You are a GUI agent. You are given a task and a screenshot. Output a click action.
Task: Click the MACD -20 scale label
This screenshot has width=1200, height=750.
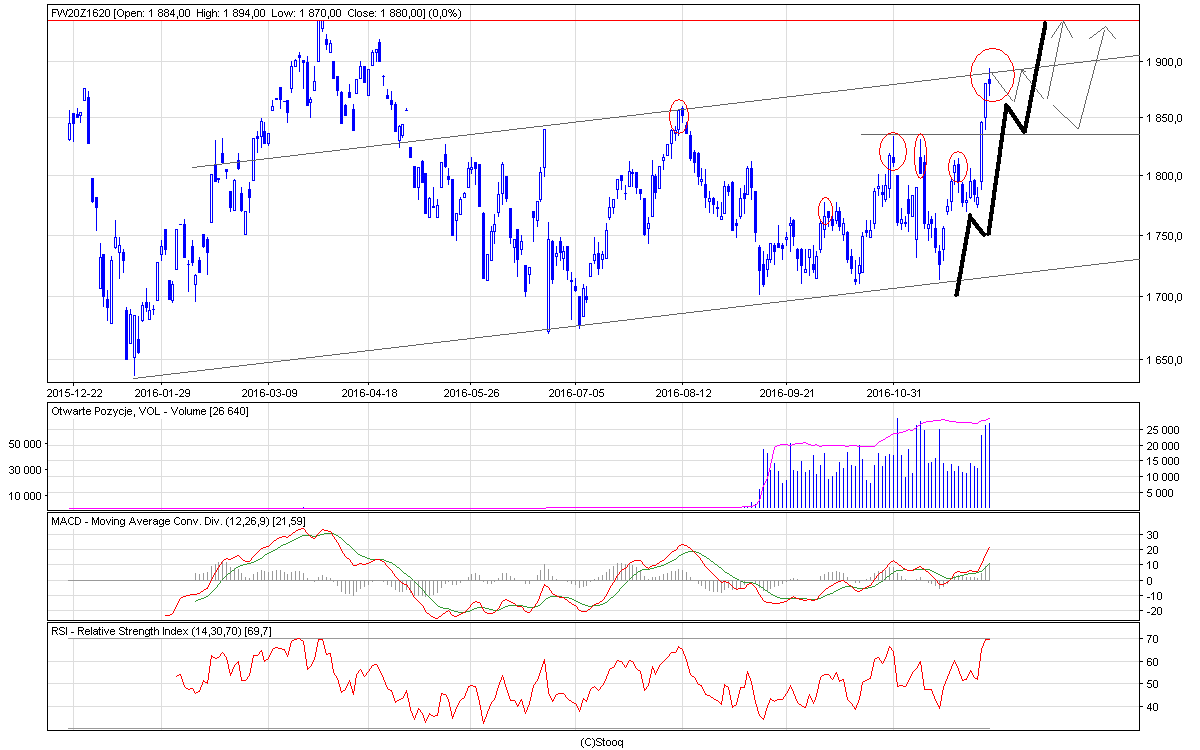pyautogui.click(x=1153, y=611)
